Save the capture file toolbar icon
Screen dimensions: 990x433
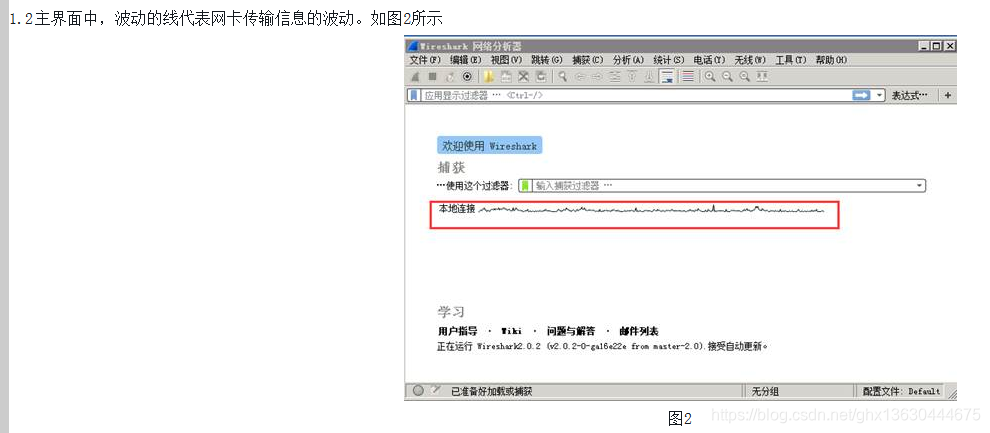tap(506, 76)
